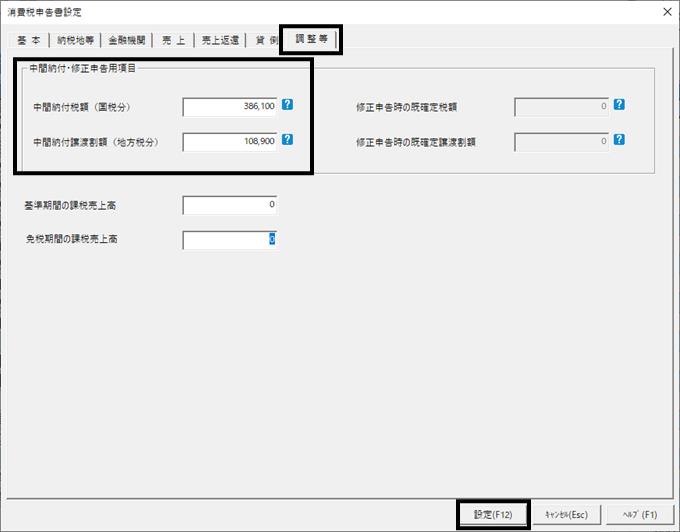Open the 貸倒 tab

pos(265,40)
